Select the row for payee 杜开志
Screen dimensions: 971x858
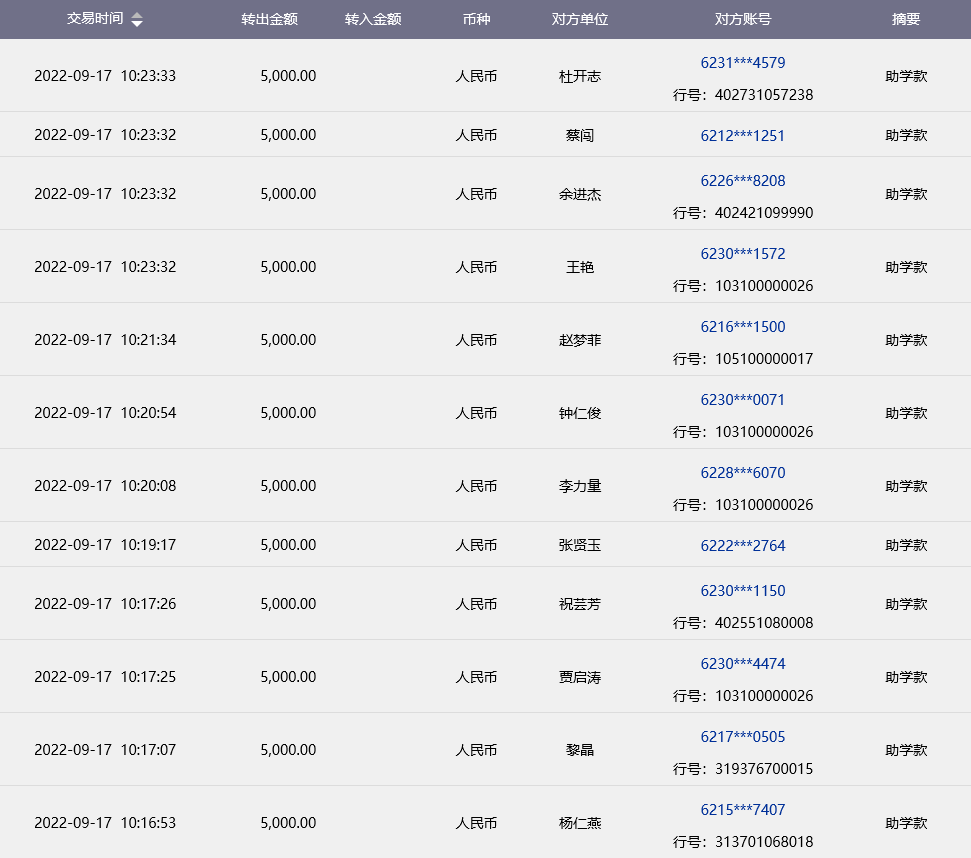[x=579, y=76]
